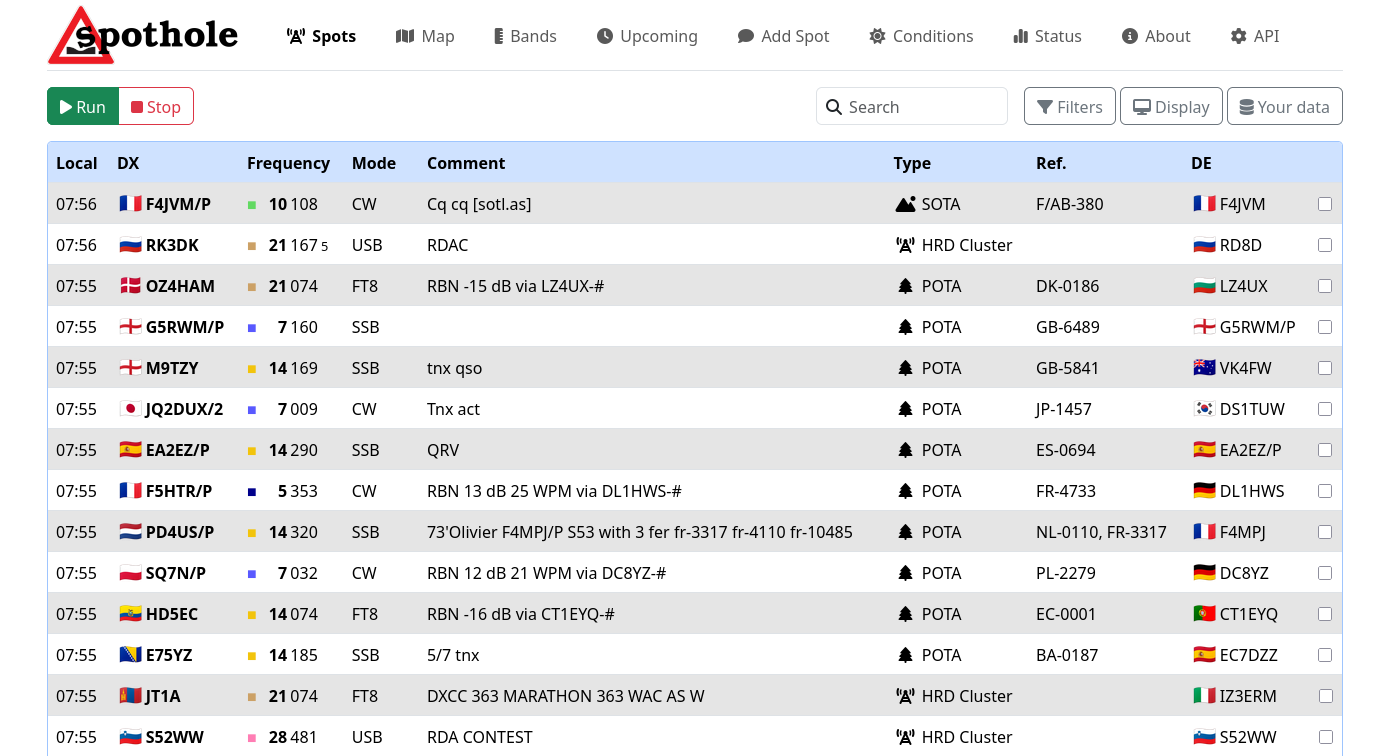This screenshot has height=756, width=1396.
Task: Click the Spothole logo
Action: pos(143,35)
